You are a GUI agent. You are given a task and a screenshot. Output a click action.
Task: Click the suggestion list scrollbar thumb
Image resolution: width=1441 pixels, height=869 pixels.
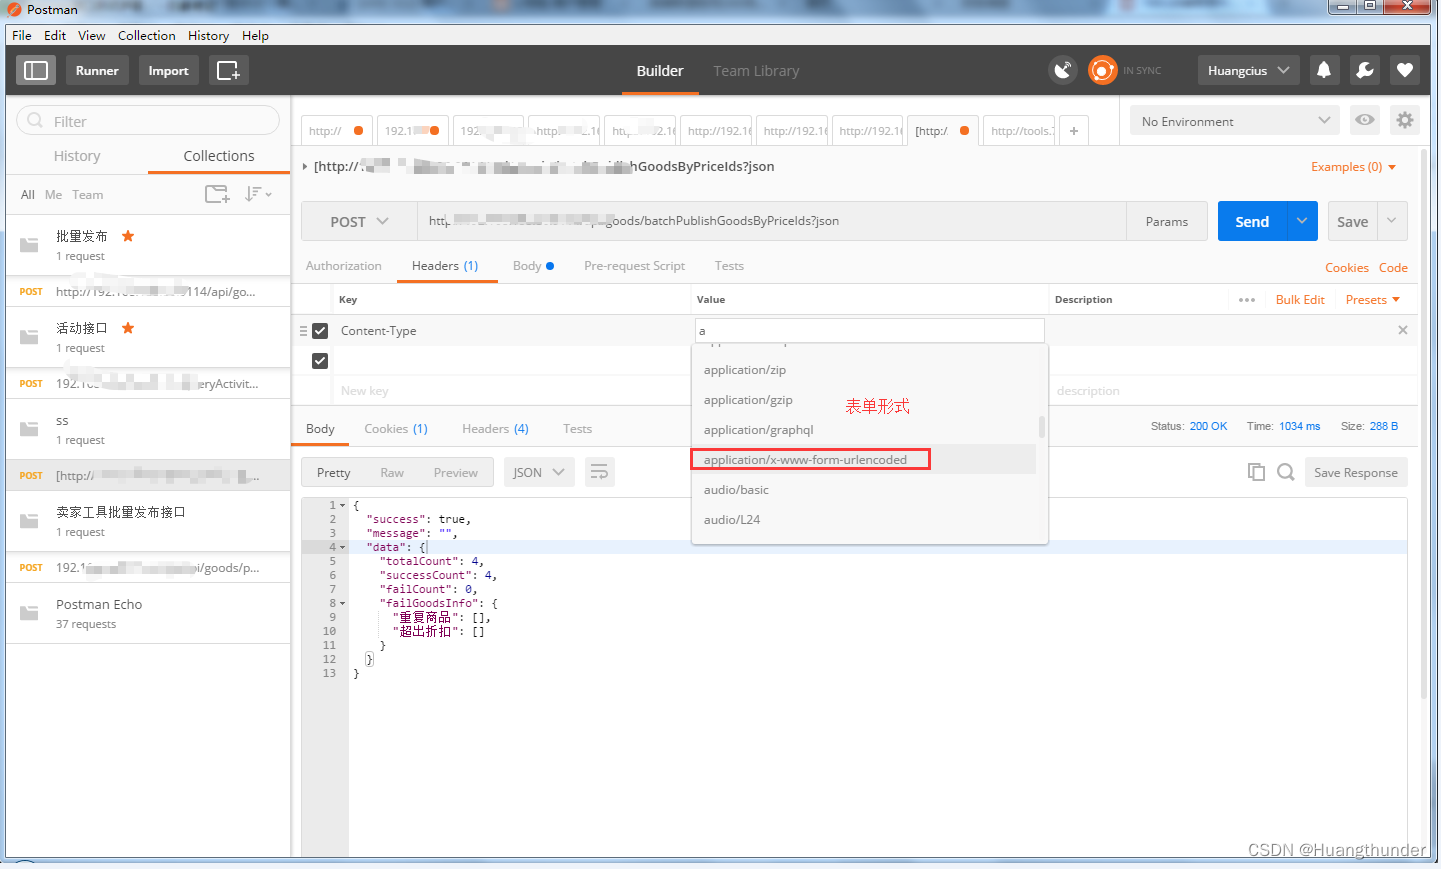(1042, 427)
